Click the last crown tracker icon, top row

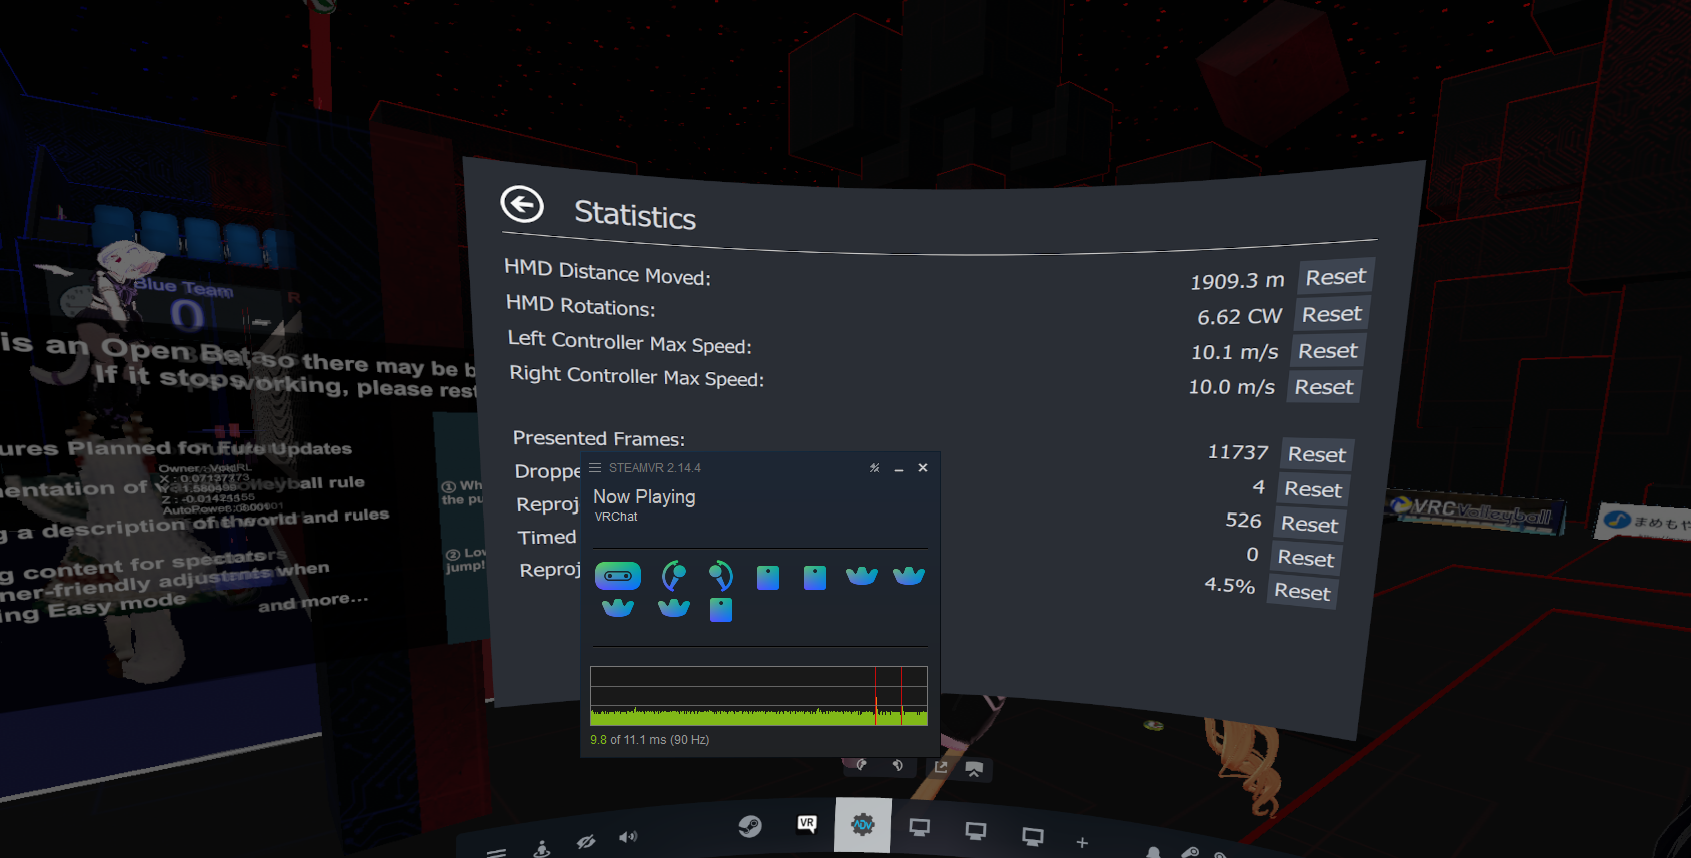909,576
